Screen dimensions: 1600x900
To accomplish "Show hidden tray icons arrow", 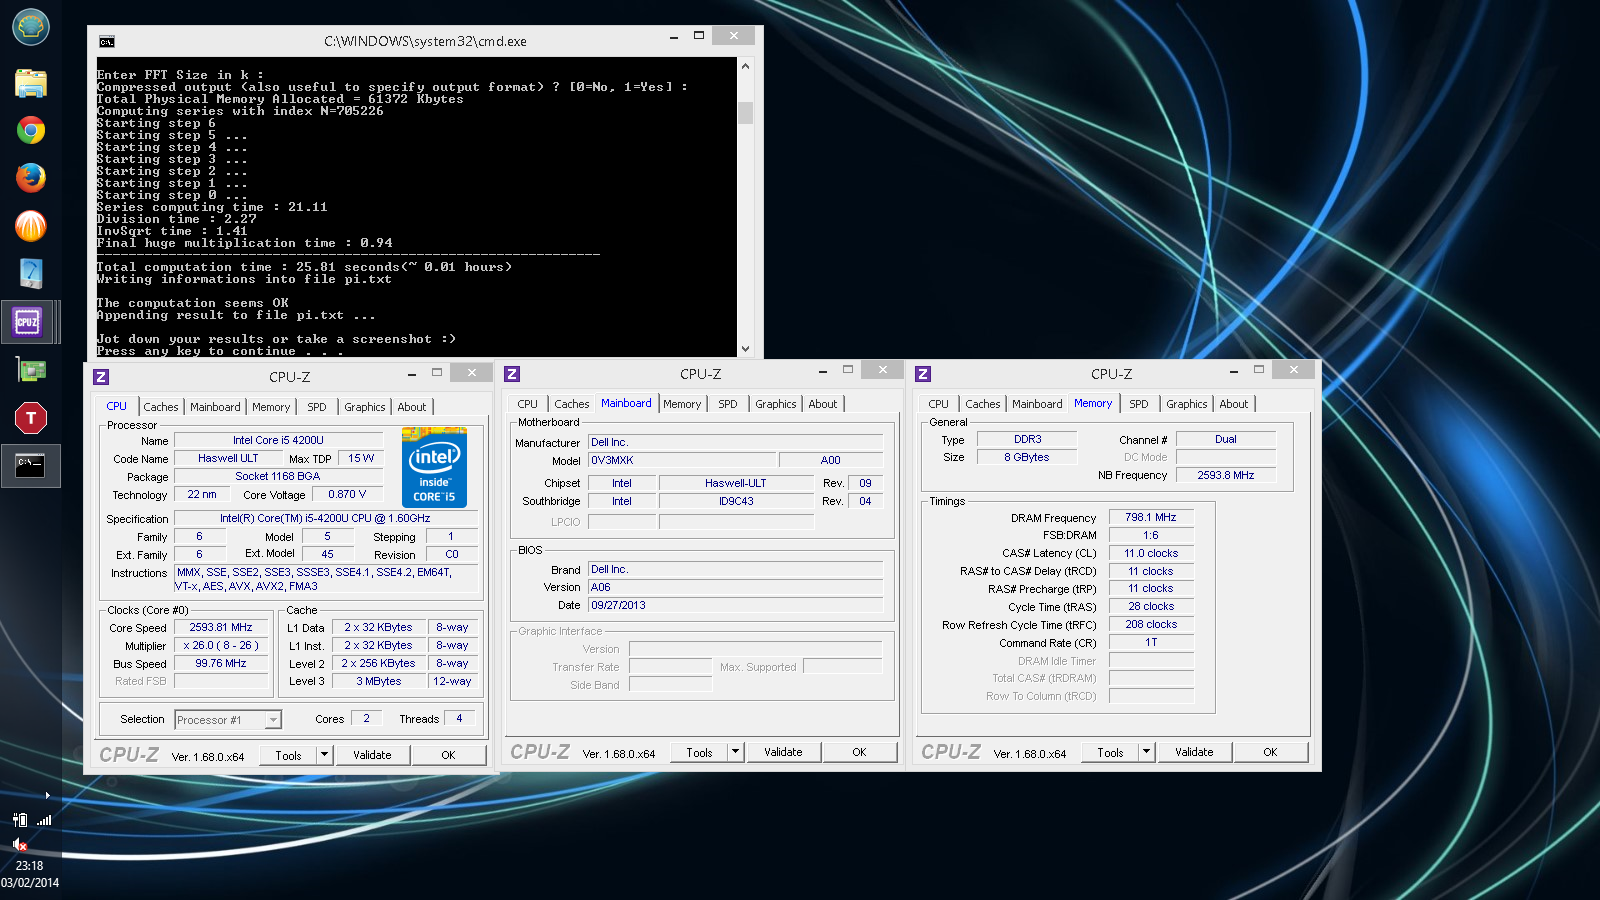I will [47, 795].
